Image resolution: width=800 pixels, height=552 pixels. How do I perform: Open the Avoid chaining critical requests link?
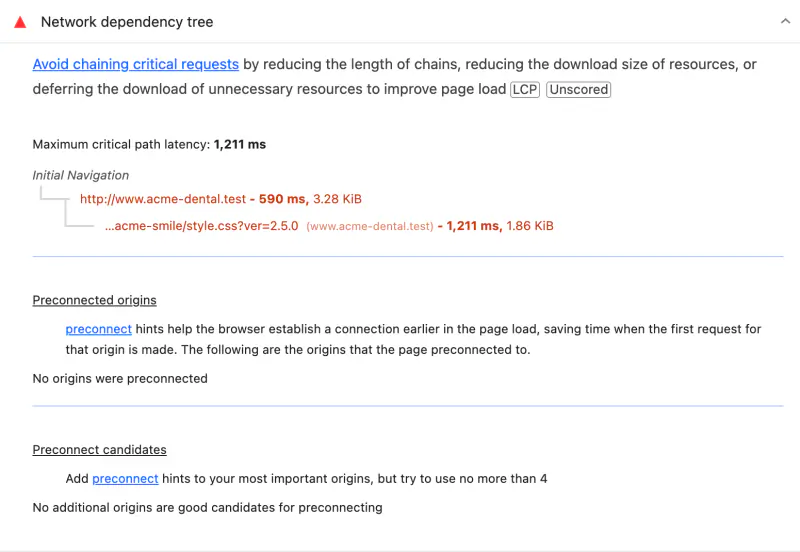click(x=136, y=64)
